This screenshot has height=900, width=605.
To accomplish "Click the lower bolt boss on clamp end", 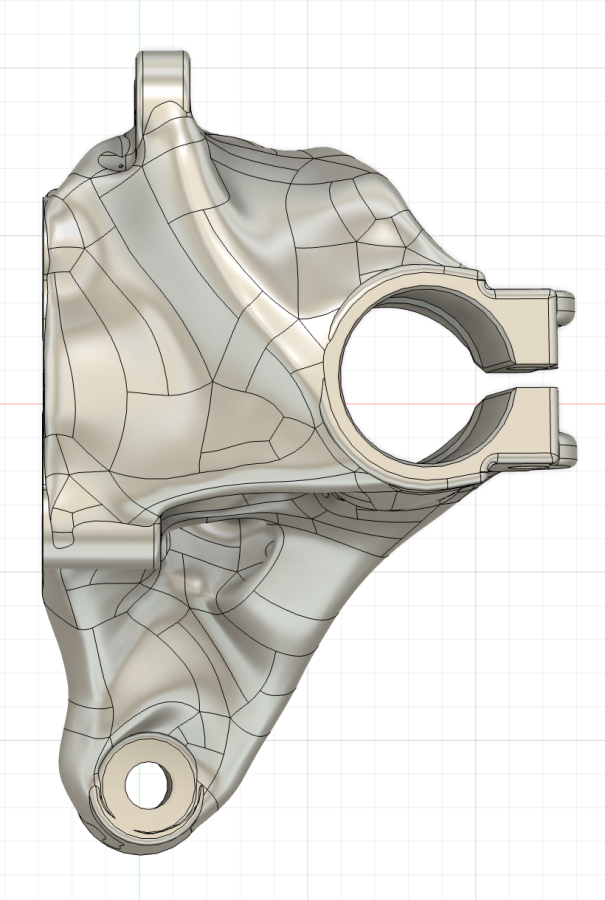I will (567, 441).
